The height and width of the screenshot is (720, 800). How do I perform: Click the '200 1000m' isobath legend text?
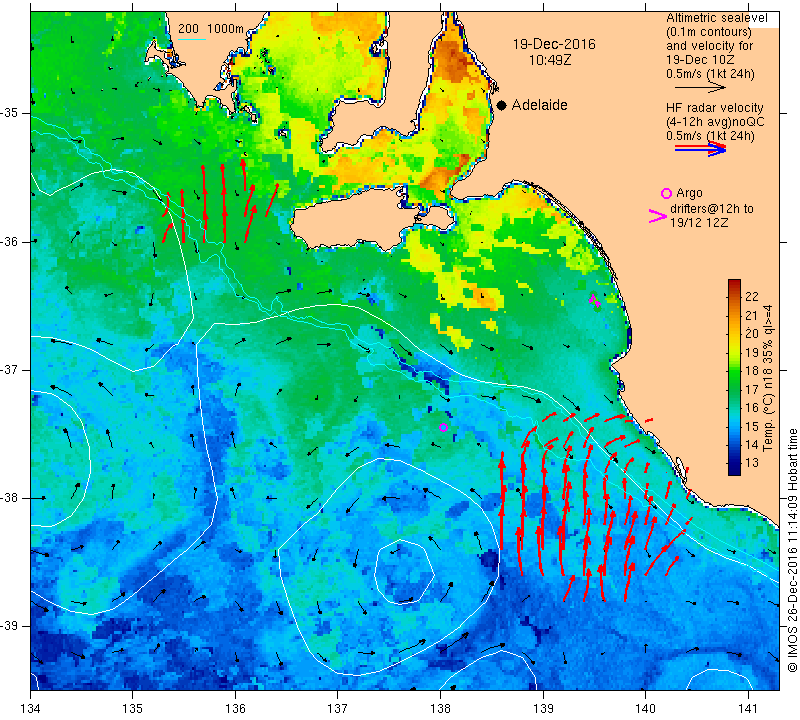coord(211,29)
